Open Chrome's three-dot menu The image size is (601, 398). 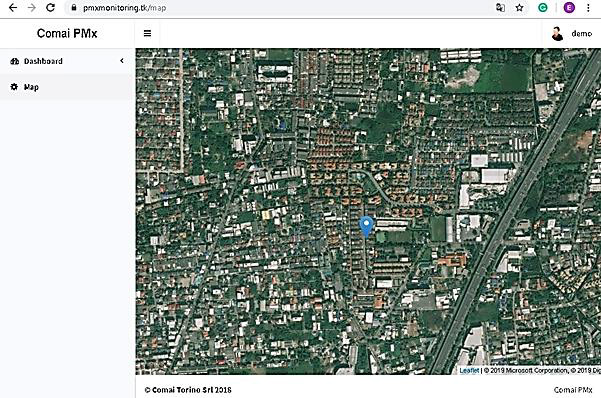tap(588, 8)
